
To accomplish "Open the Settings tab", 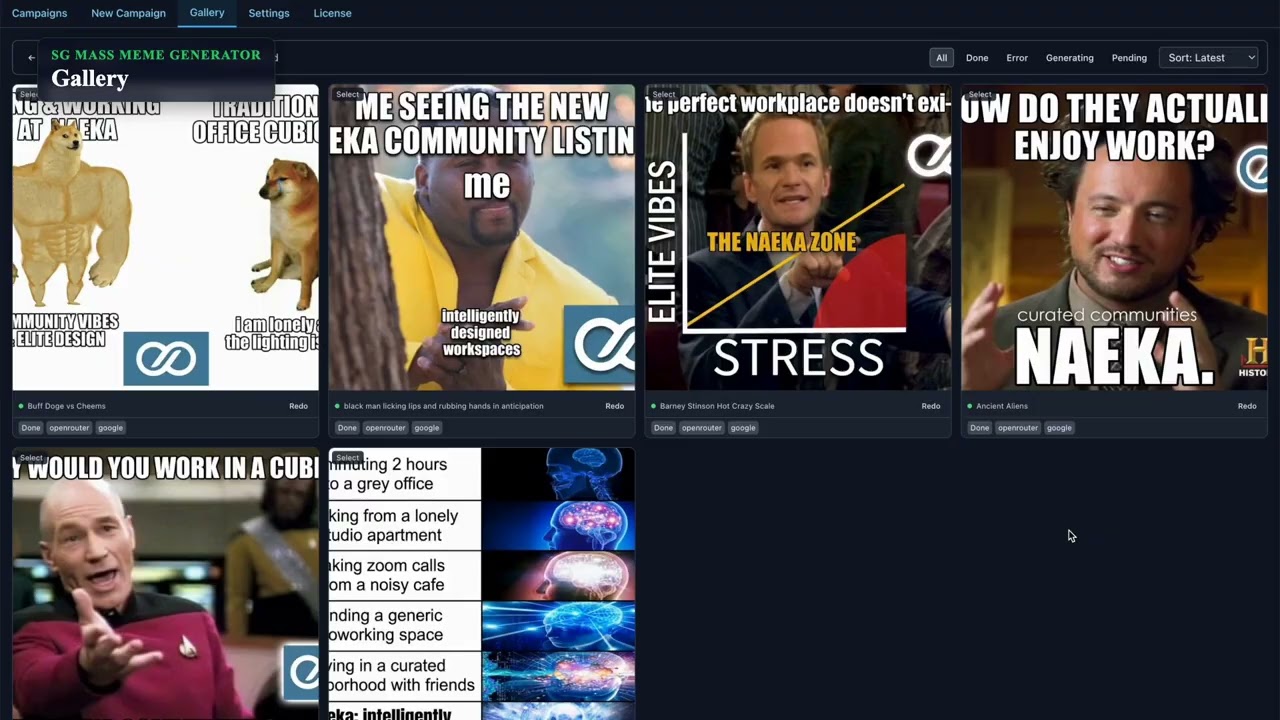I will pos(269,13).
